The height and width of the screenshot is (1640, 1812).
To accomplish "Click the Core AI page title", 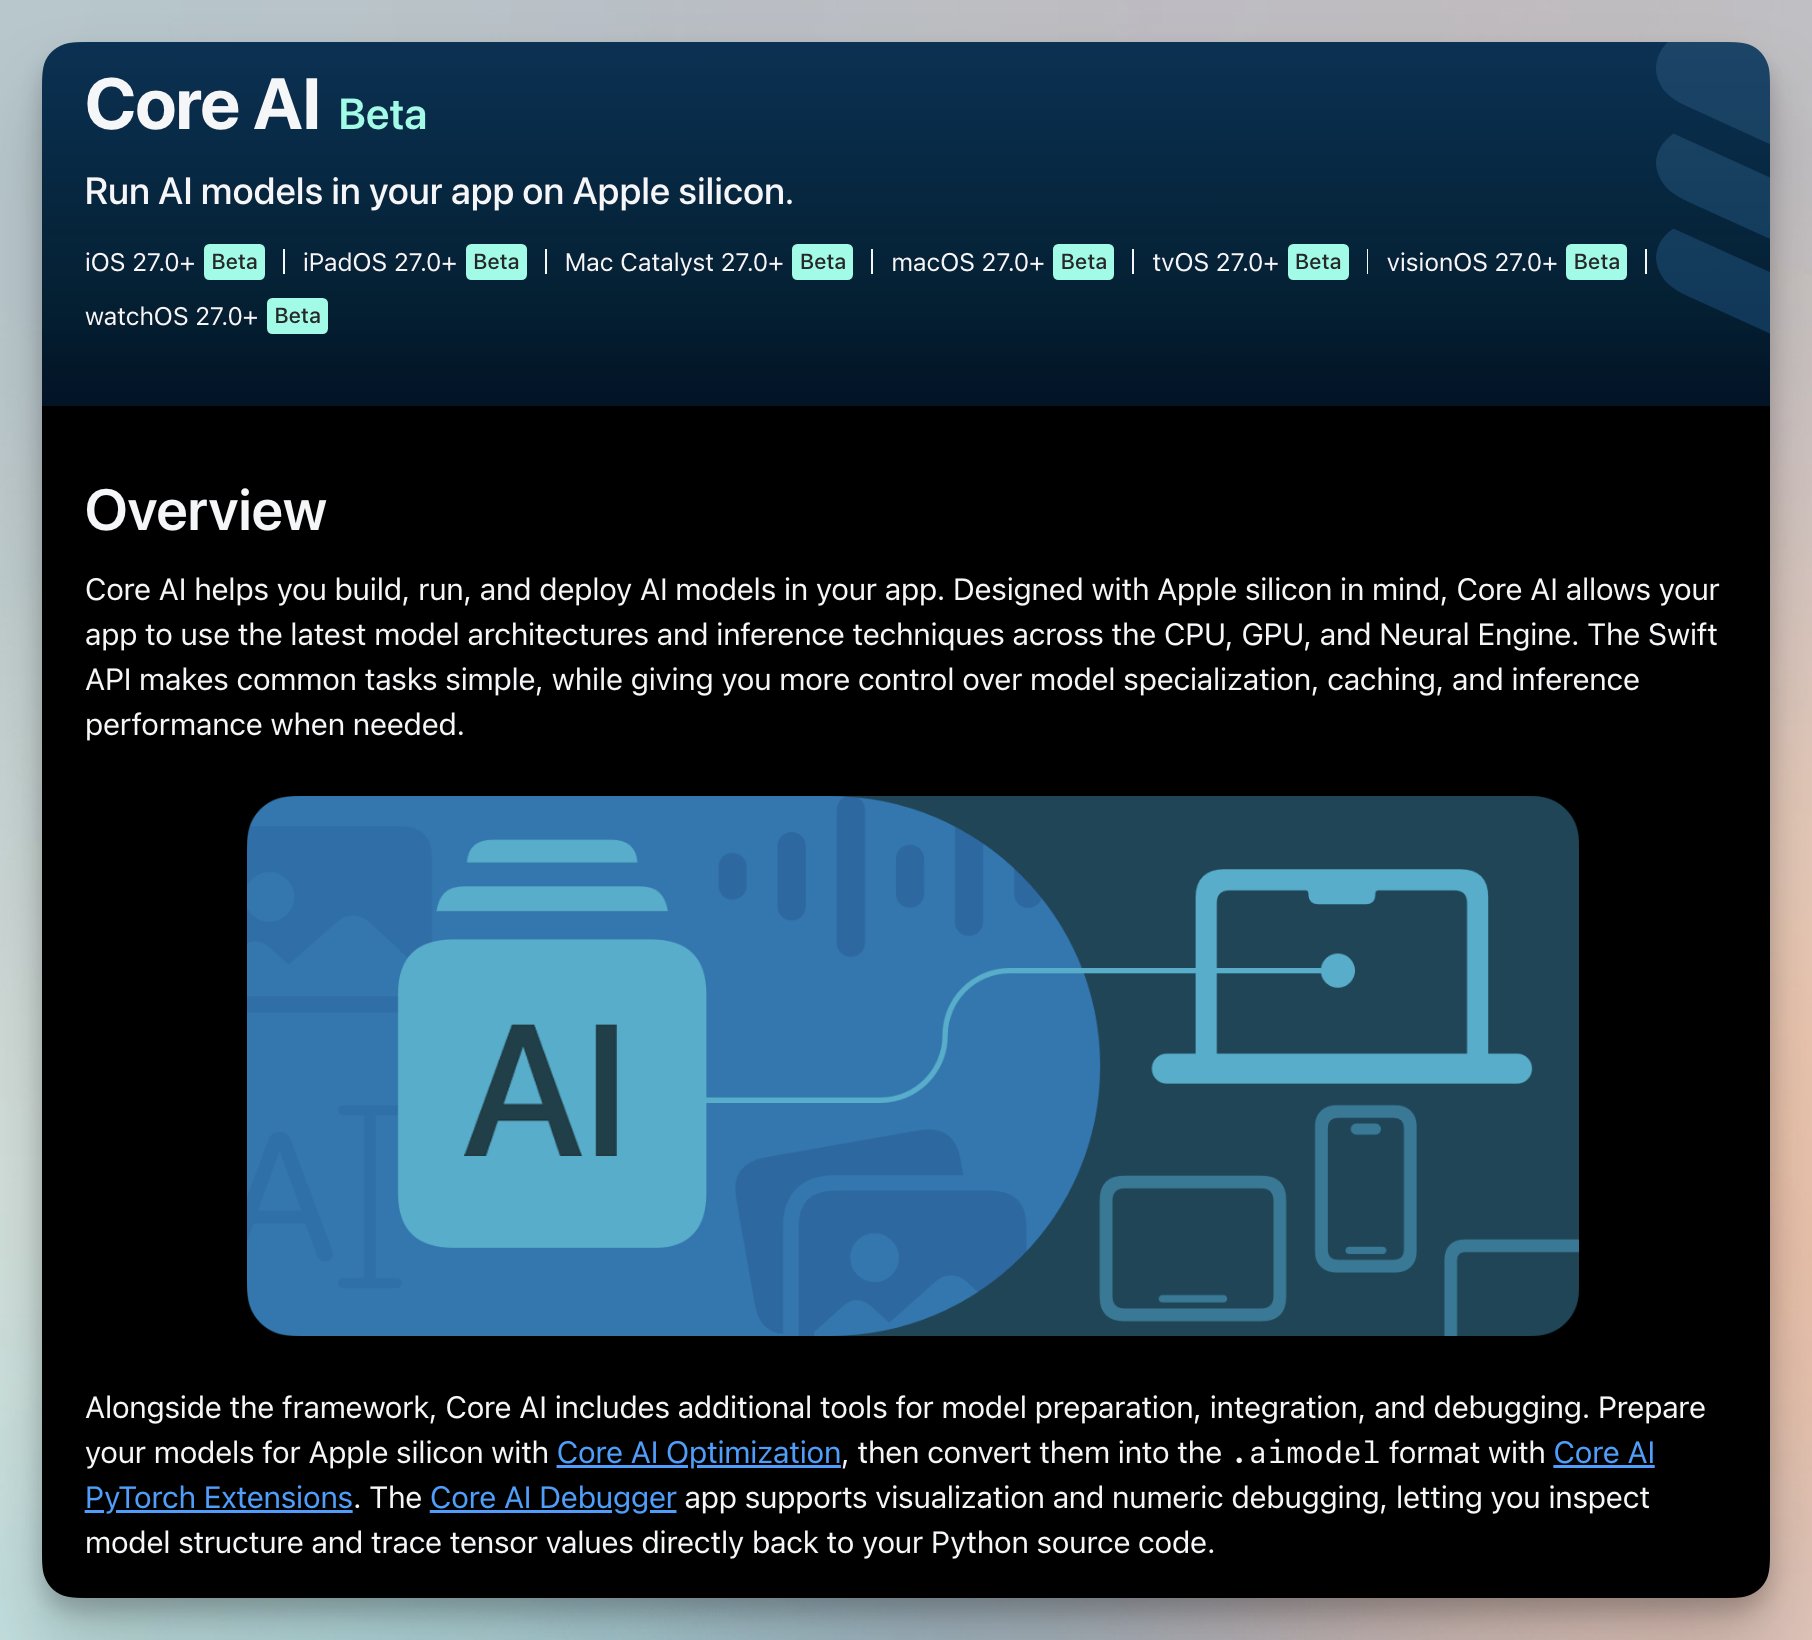I will 202,104.
